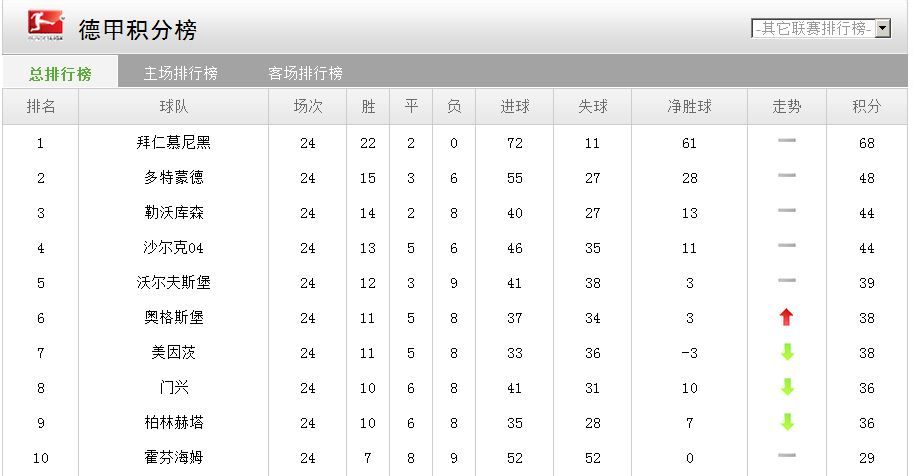Click the flat trend dash for 多特蒙德
Viewport: 913px width, 476px height.
coord(786,177)
